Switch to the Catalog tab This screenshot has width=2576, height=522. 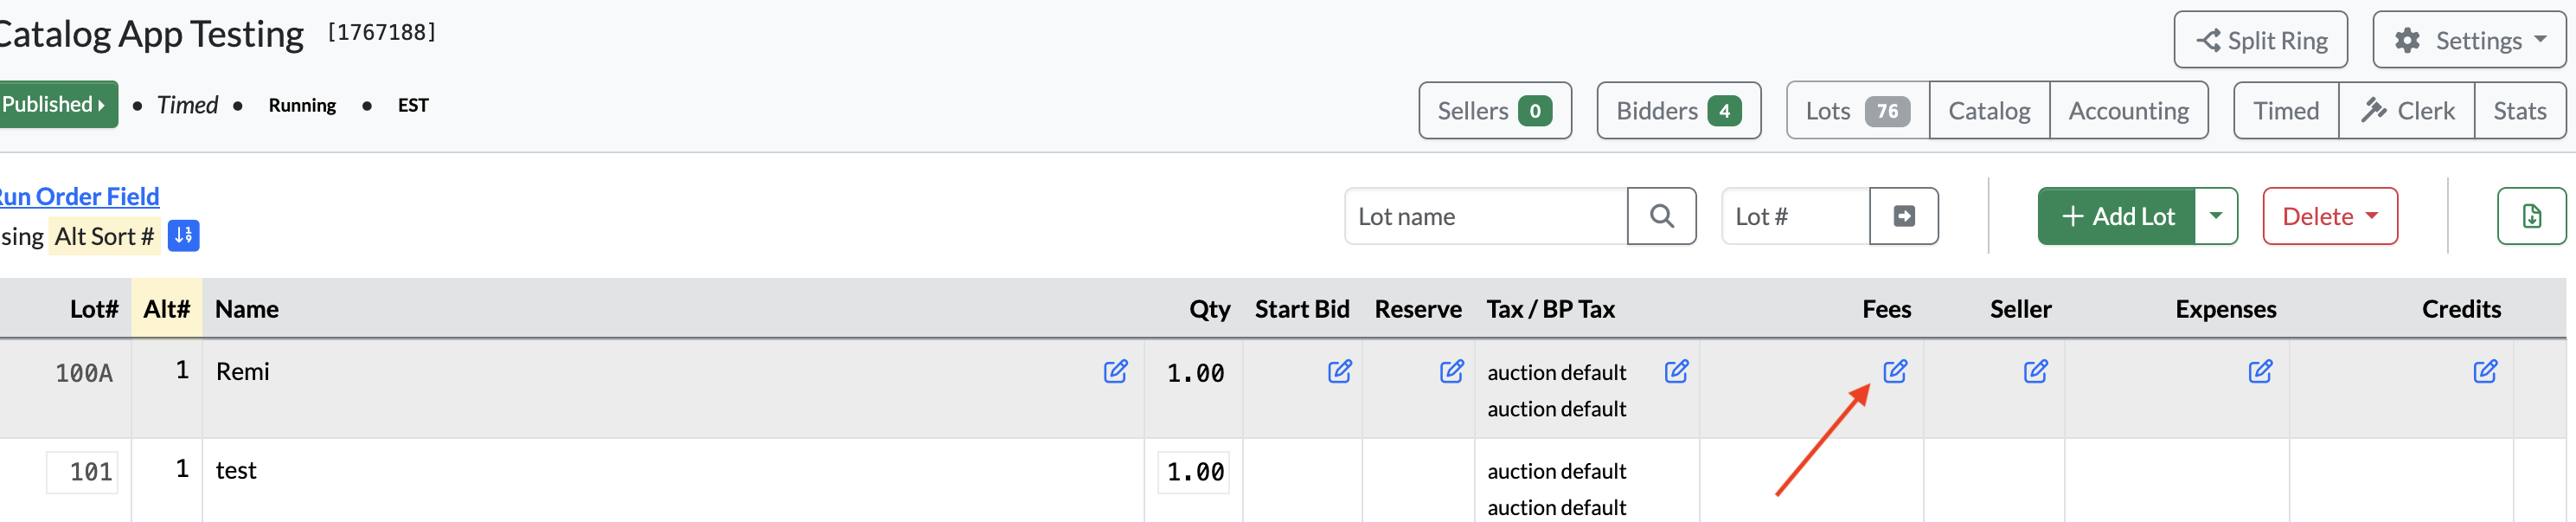1989,111
